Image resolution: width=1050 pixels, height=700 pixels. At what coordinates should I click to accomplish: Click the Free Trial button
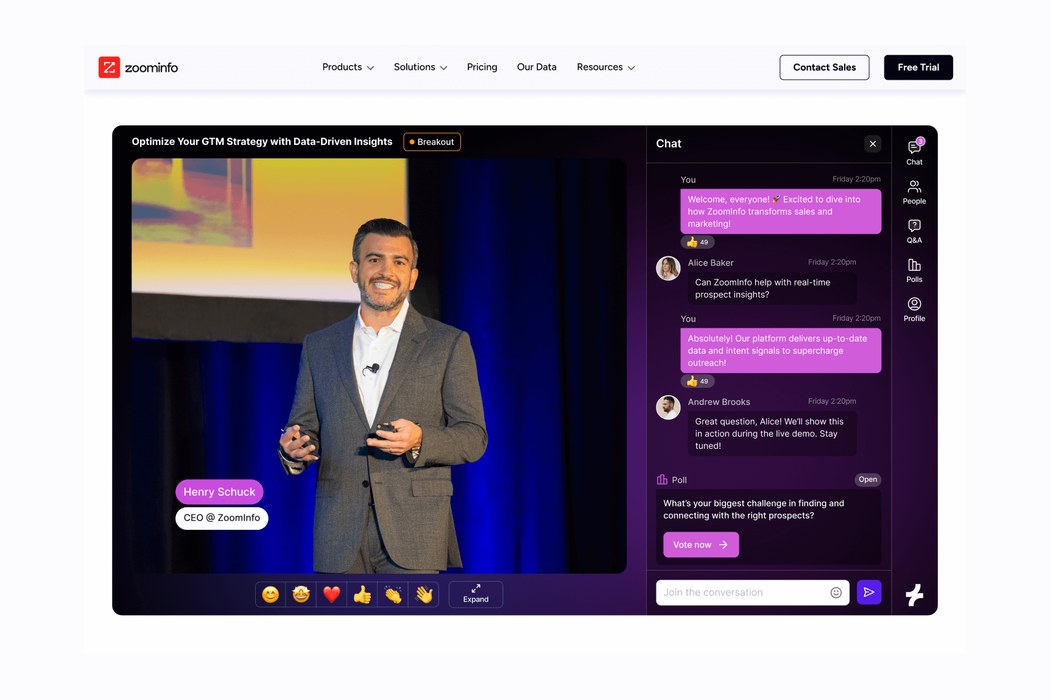coord(918,67)
